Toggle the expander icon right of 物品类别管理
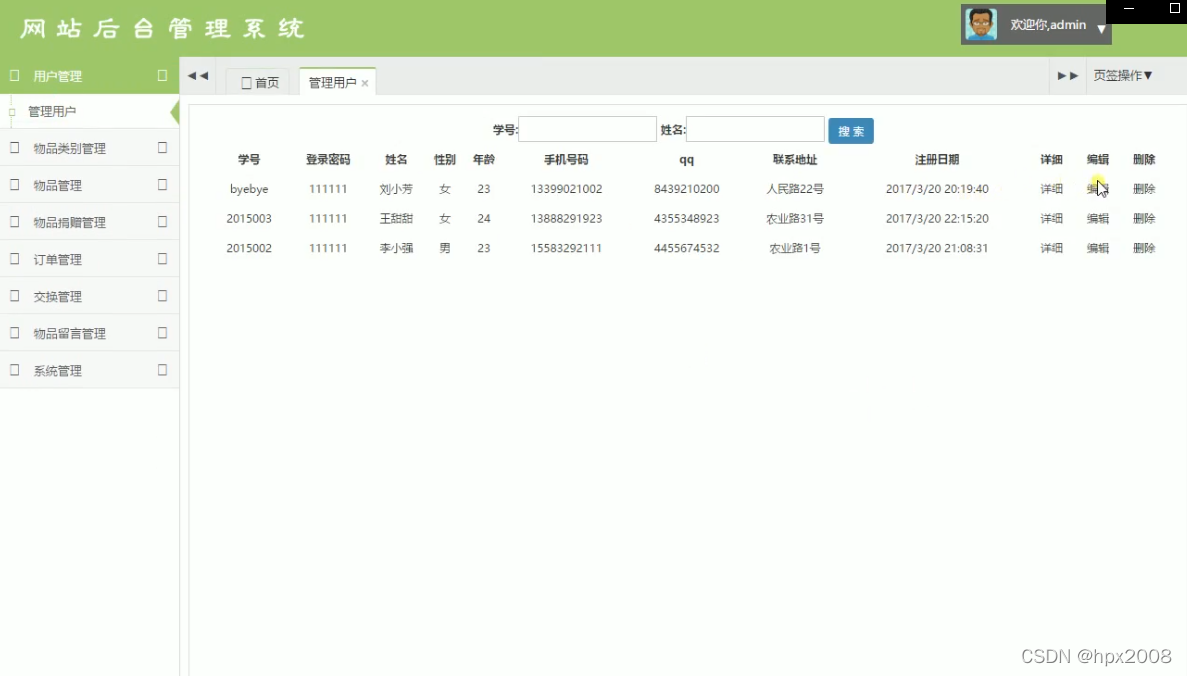Screen dimensions: 1187x676 point(162,148)
